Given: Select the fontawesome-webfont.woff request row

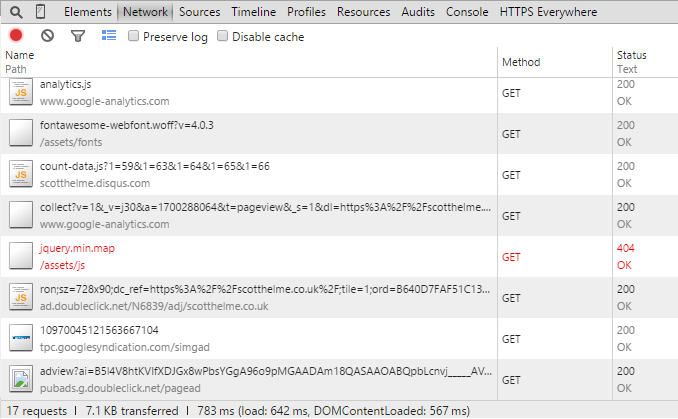Looking at the screenshot, I should [x=127, y=125].
